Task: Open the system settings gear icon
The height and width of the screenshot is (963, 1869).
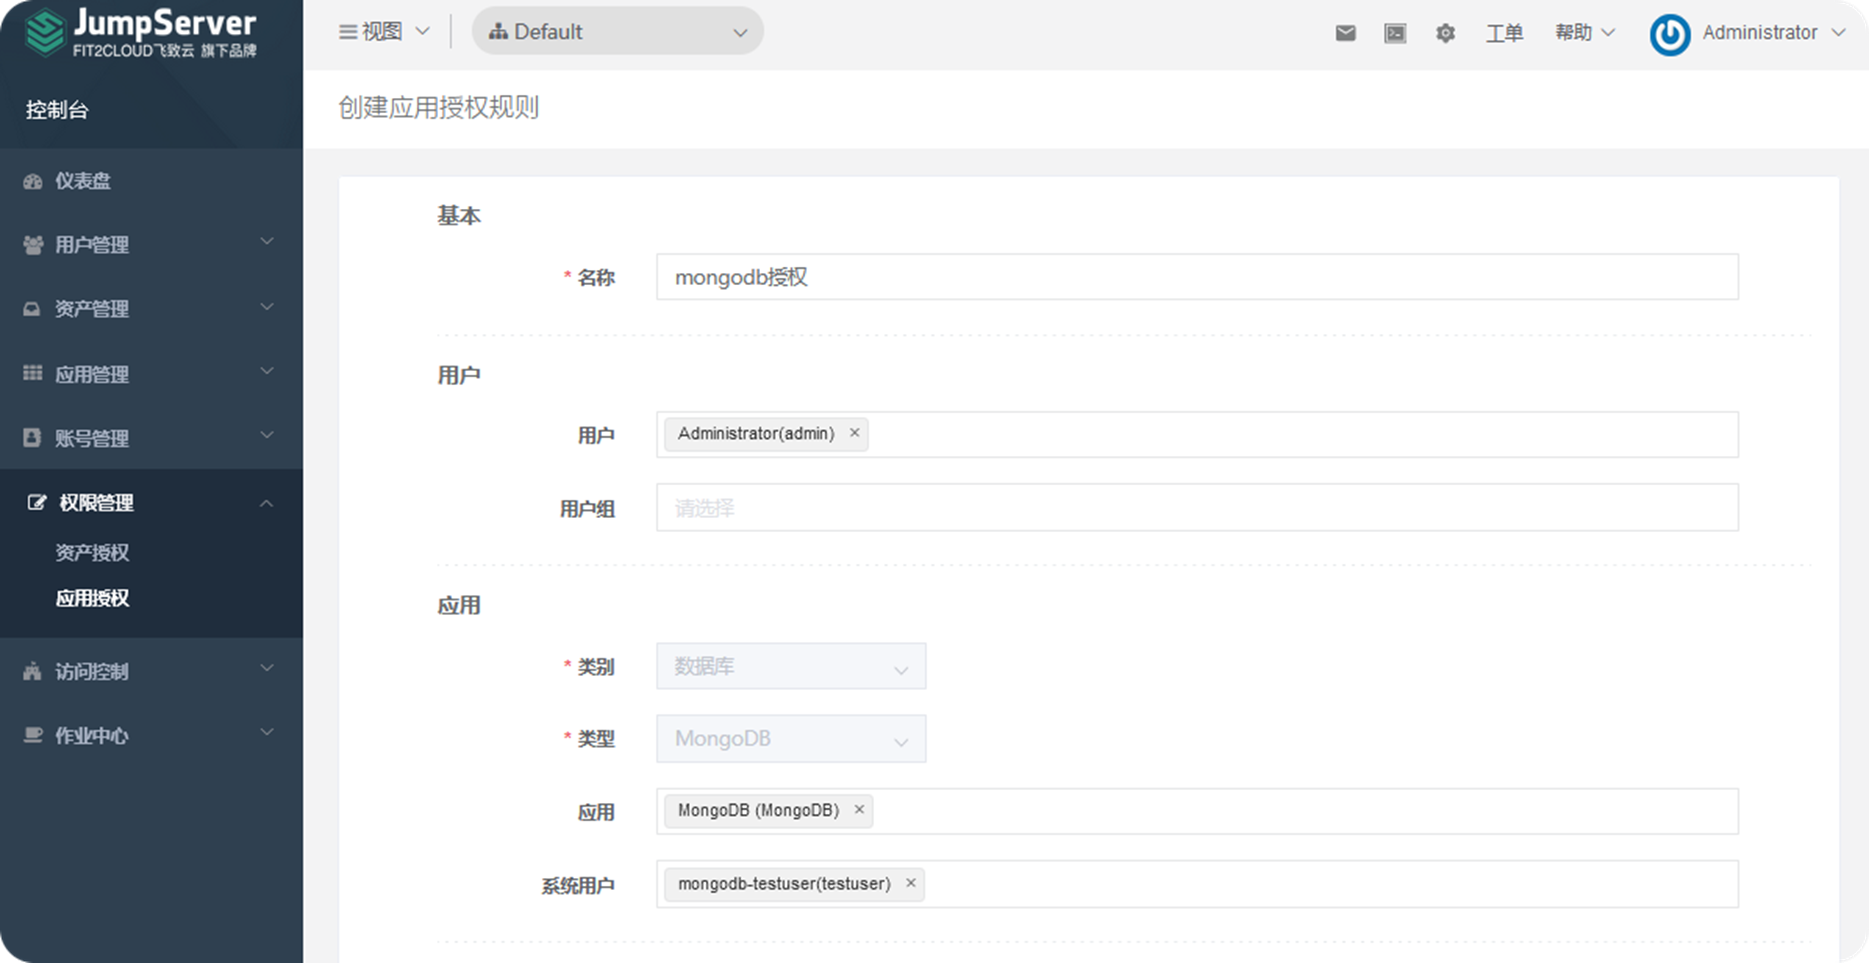Action: (x=1445, y=32)
